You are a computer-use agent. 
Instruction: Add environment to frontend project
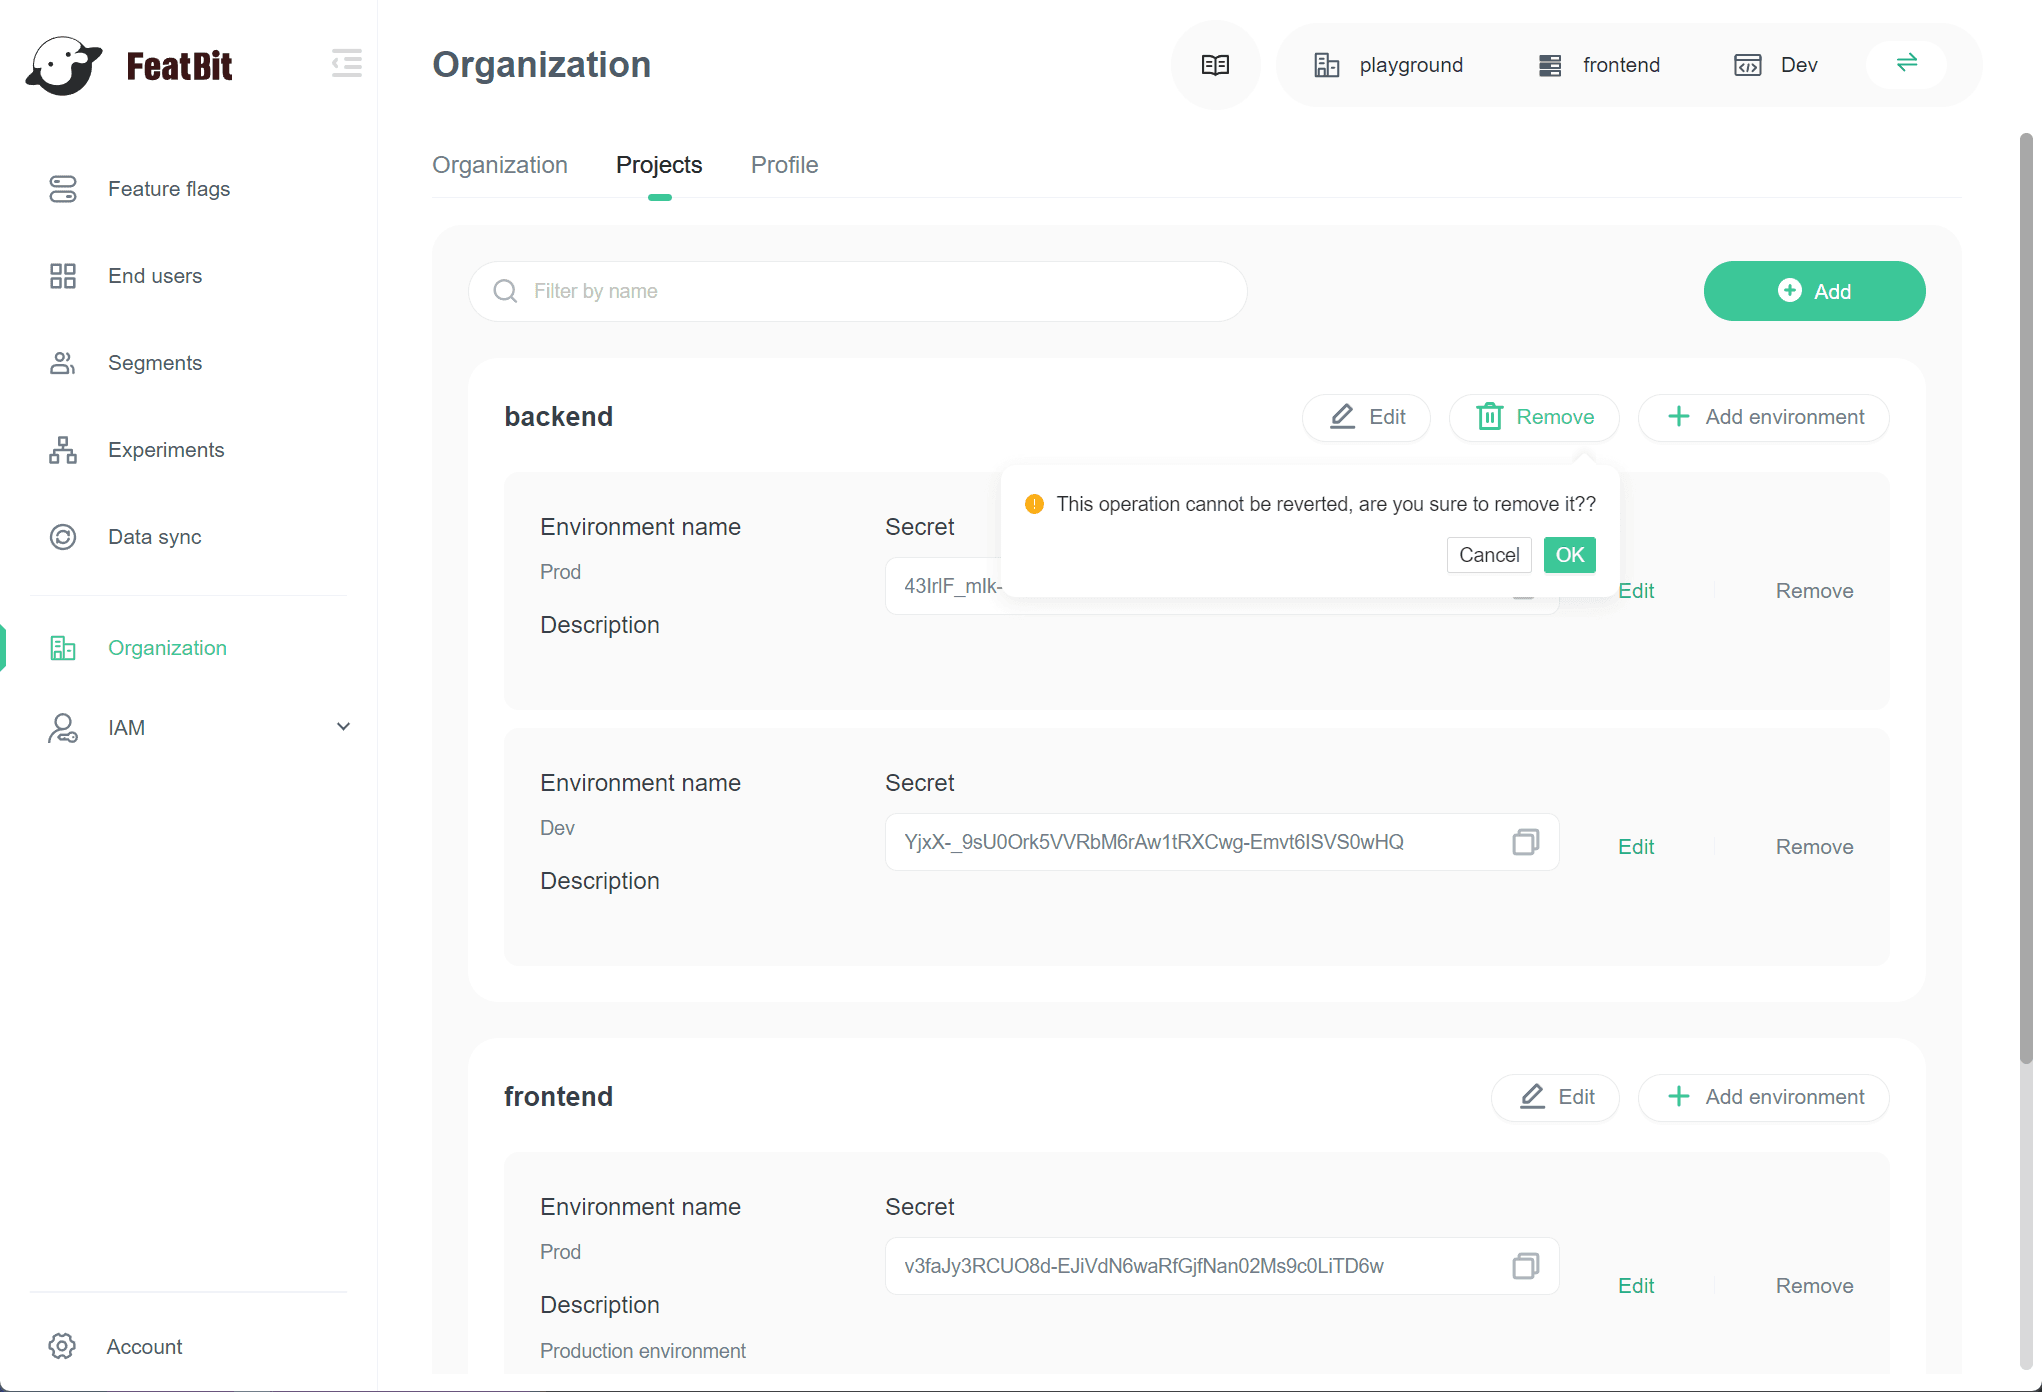click(1764, 1097)
